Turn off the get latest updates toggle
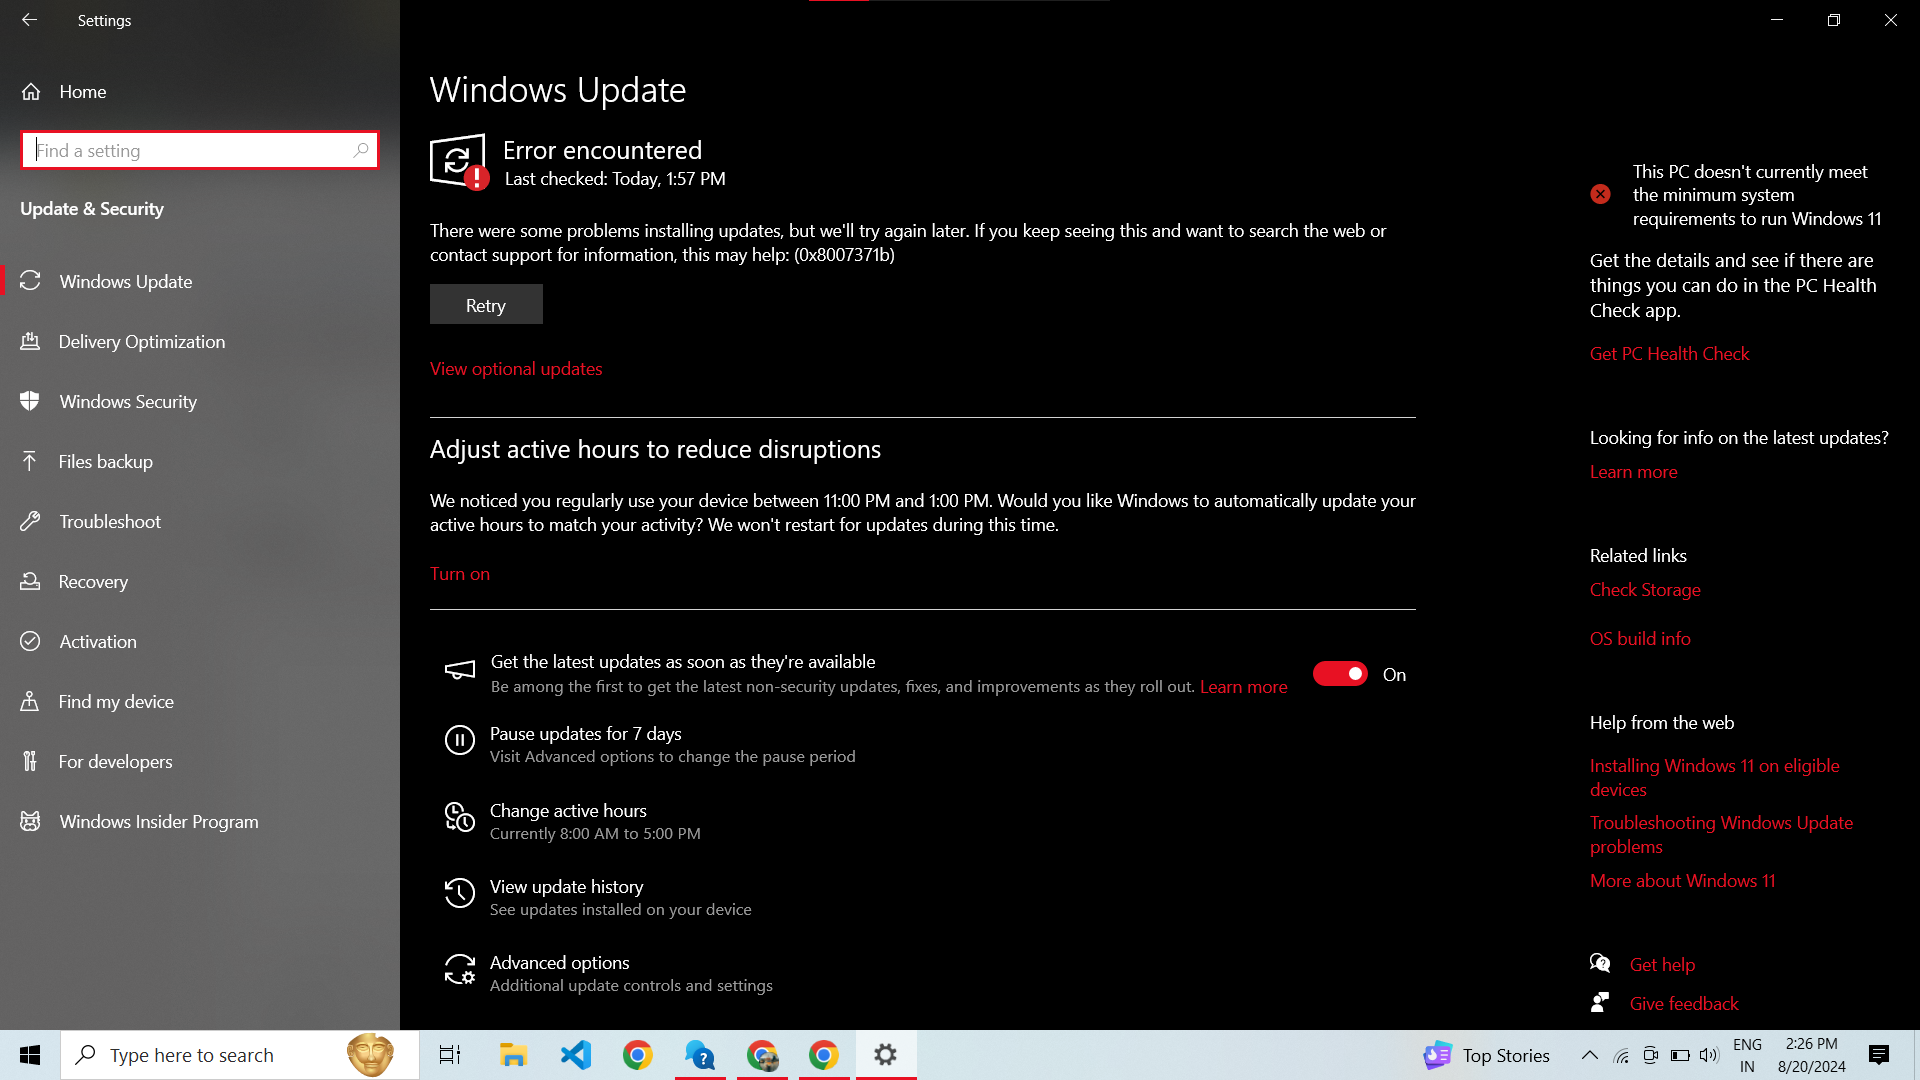 [1340, 674]
